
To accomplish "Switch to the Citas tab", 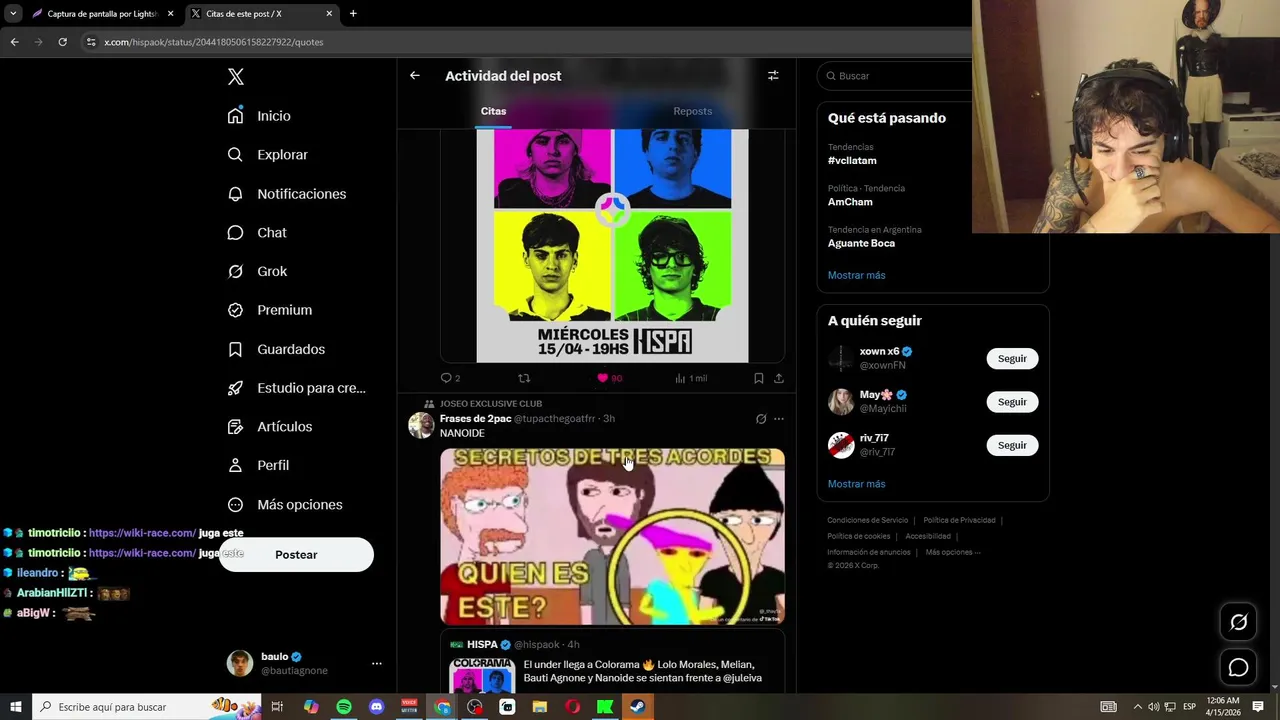I will pos(493,111).
